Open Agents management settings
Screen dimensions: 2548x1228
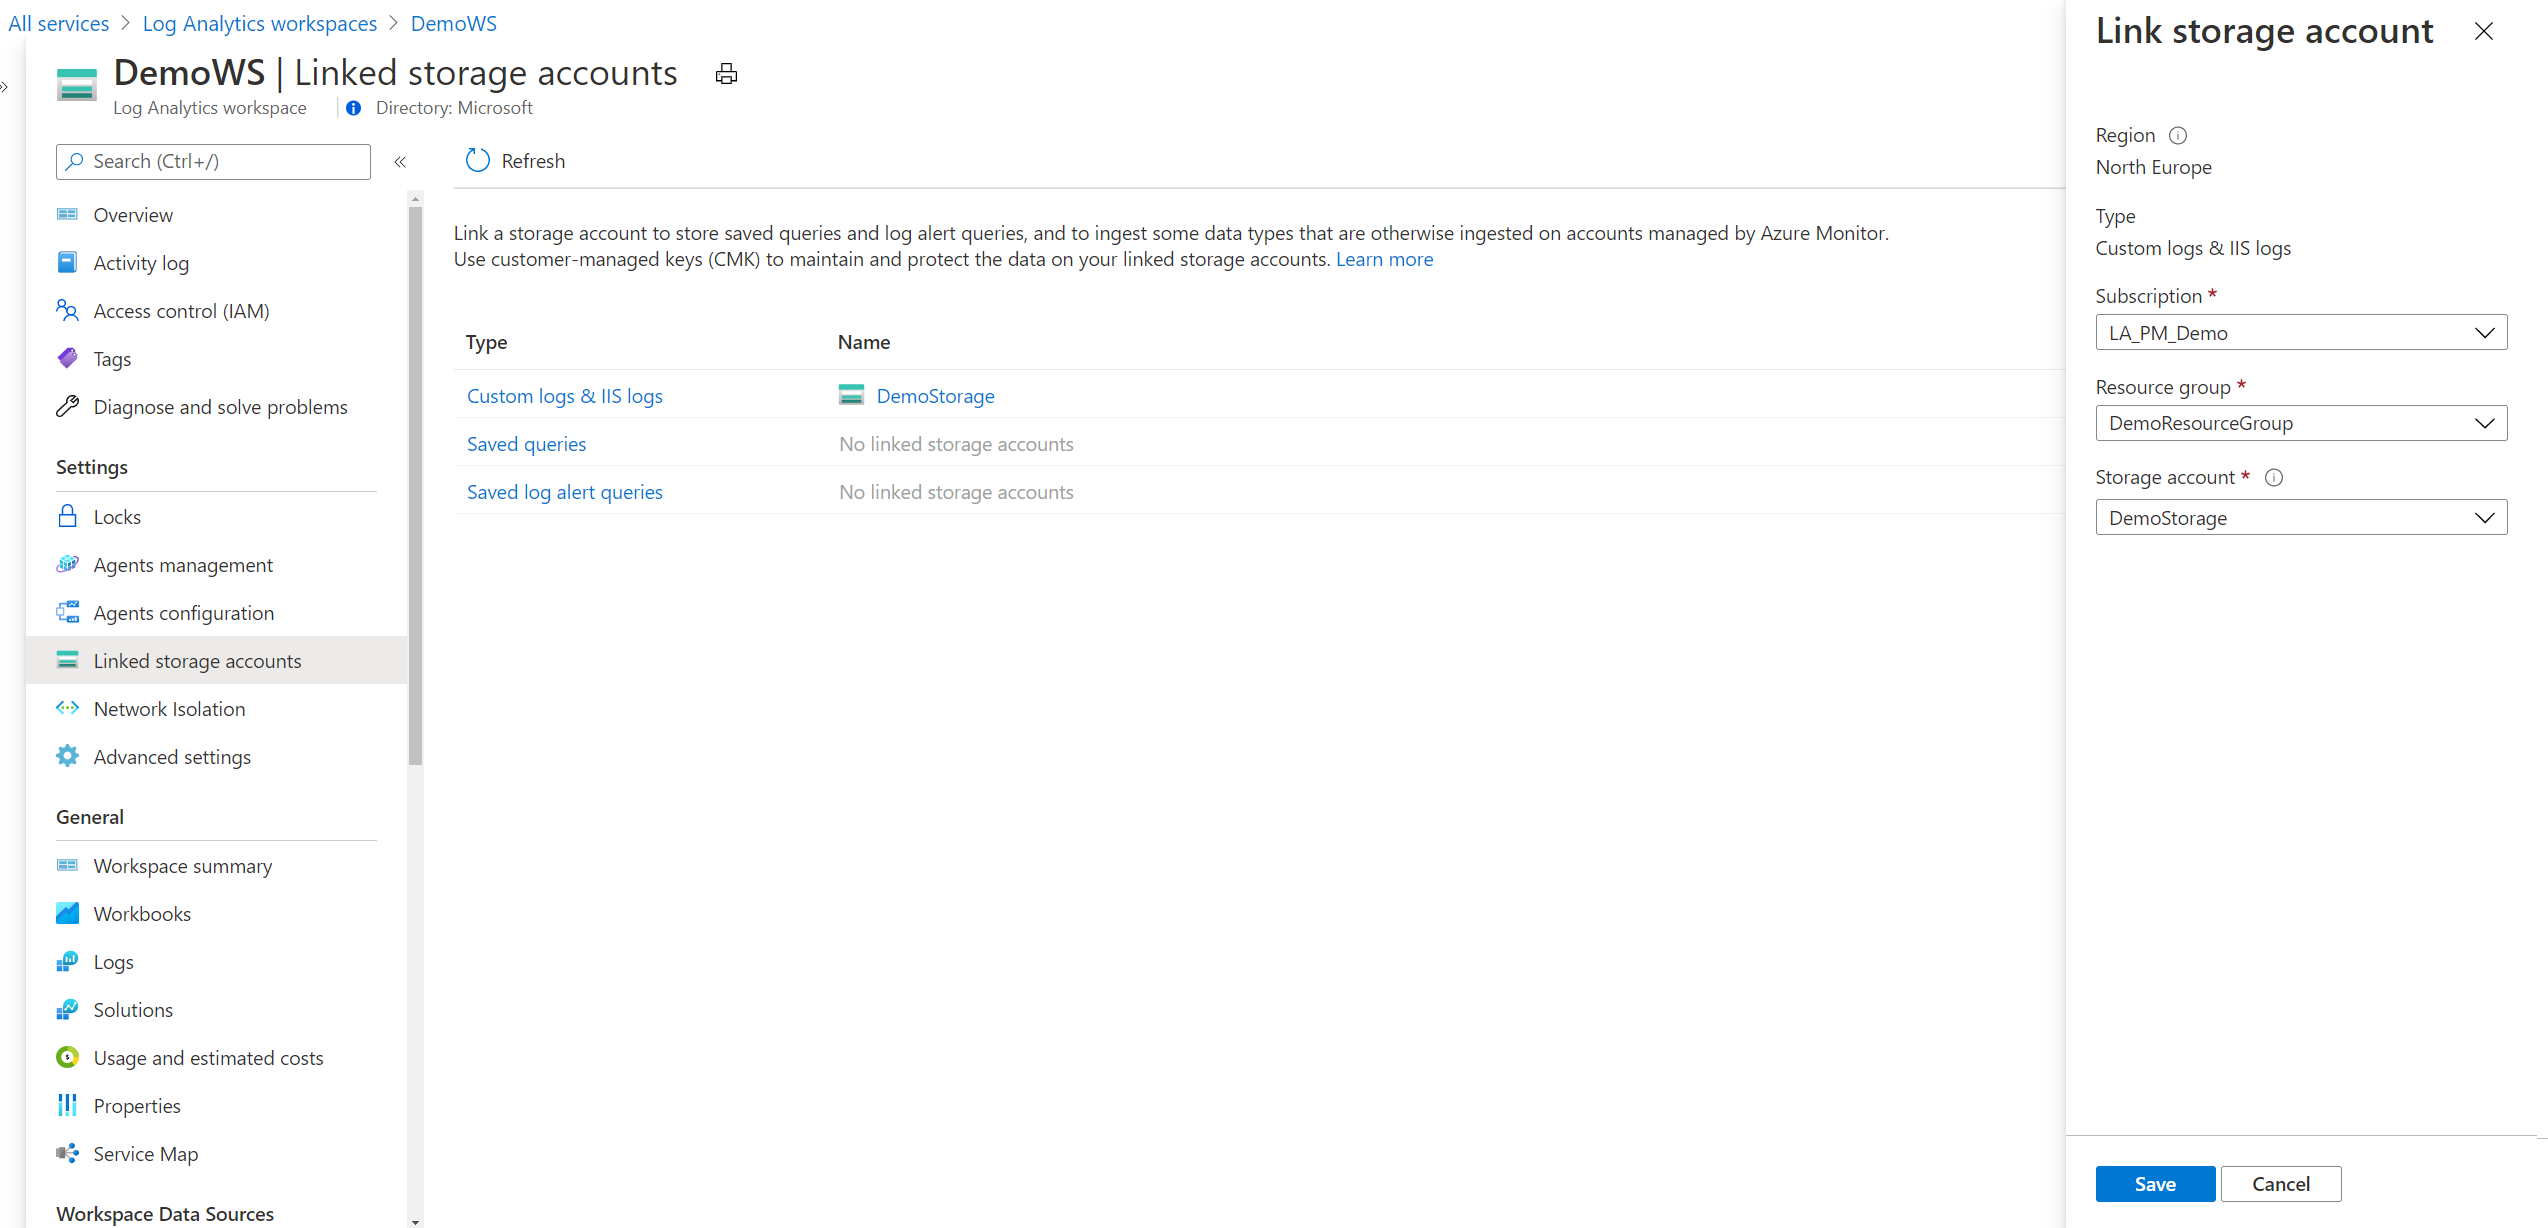[183, 564]
